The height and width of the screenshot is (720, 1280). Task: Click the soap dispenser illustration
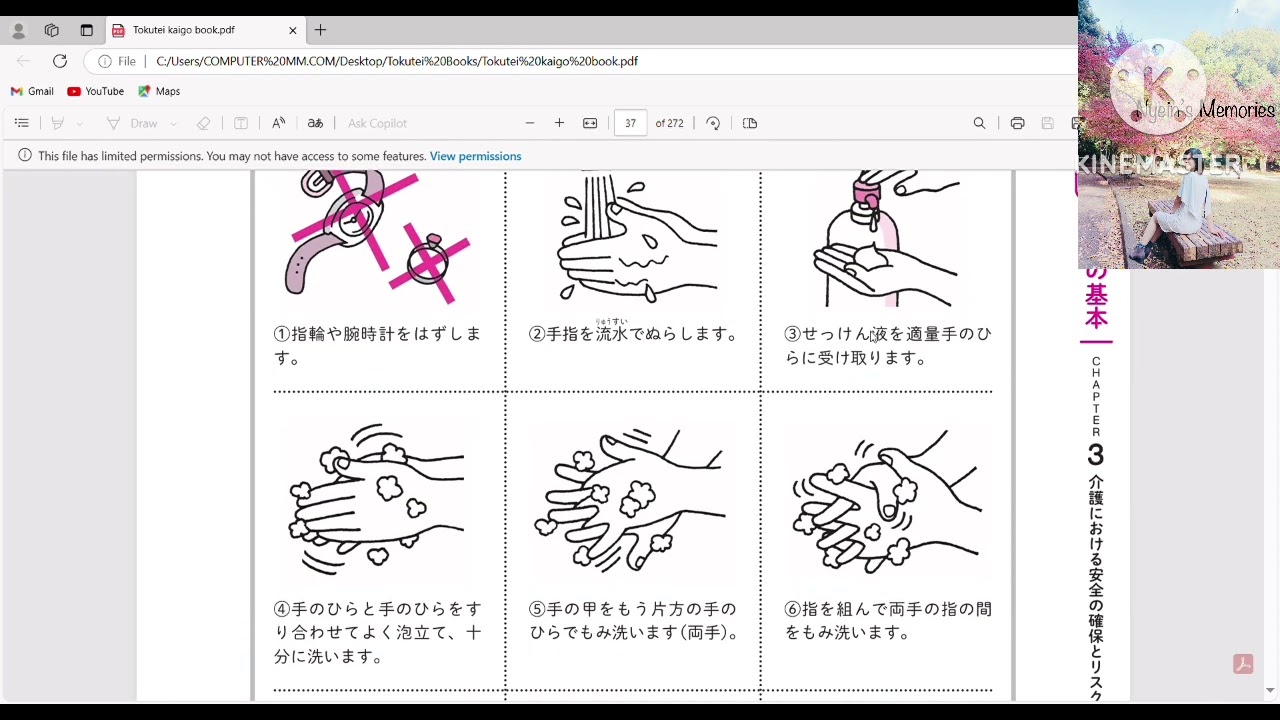[x=886, y=238]
